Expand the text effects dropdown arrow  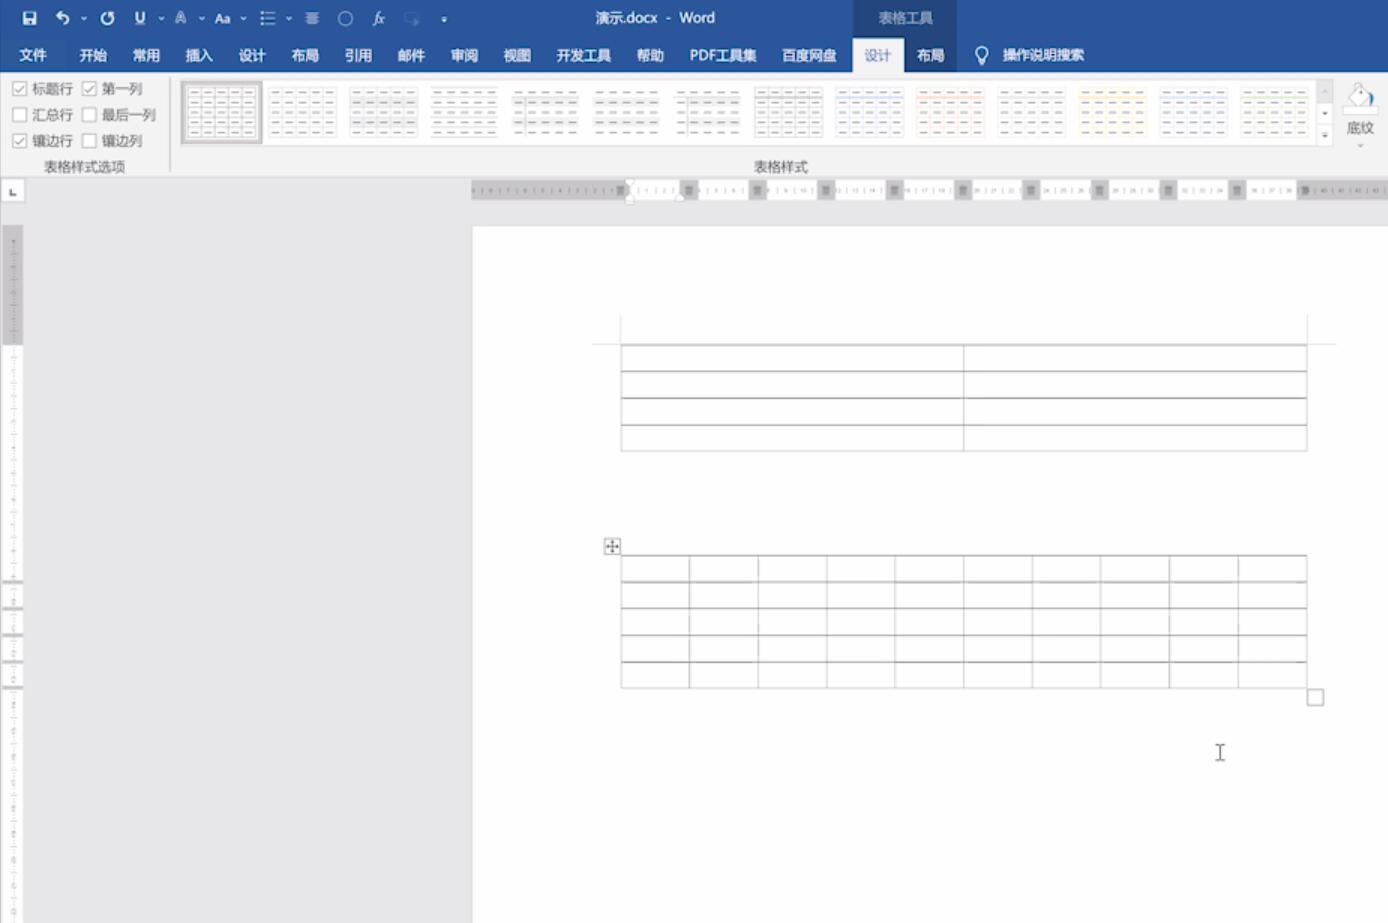(202, 19)
